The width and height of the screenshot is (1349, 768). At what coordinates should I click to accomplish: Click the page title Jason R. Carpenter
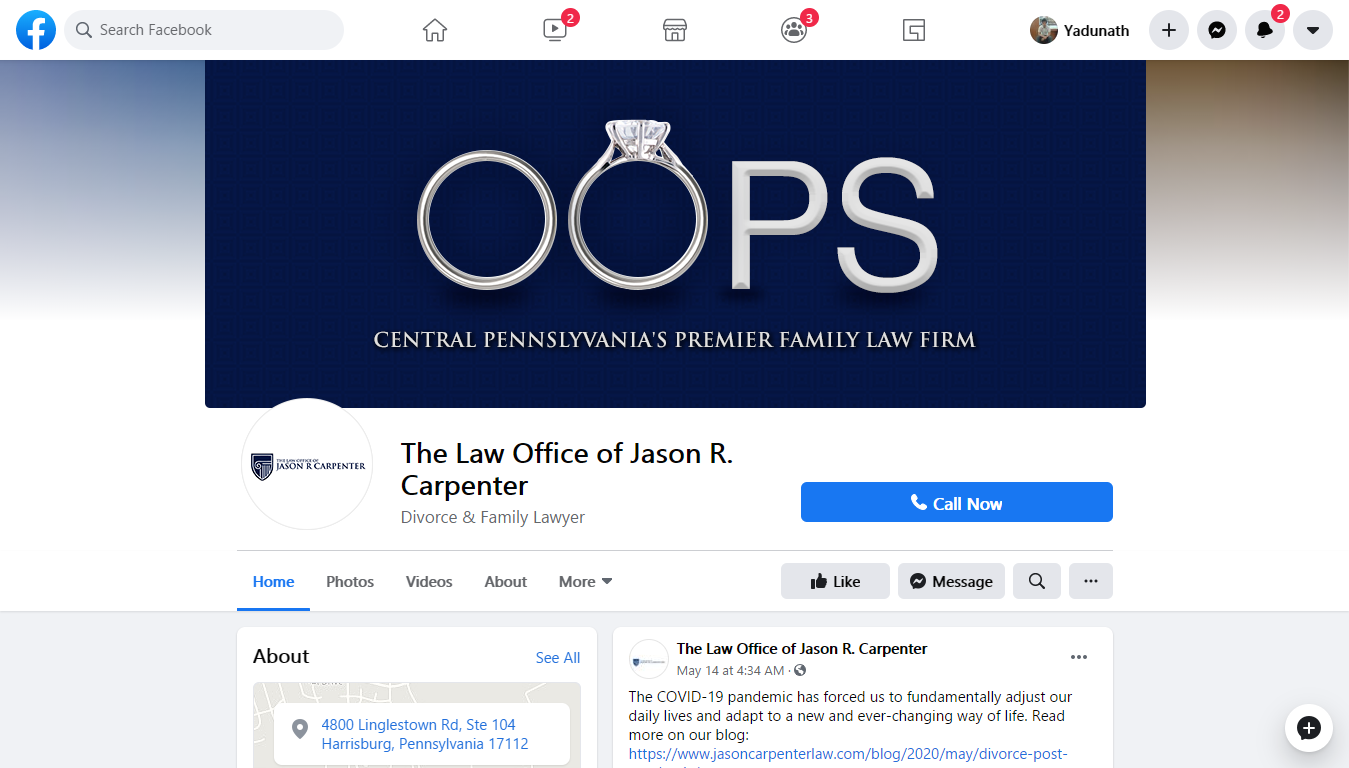(x=567, y=469)
